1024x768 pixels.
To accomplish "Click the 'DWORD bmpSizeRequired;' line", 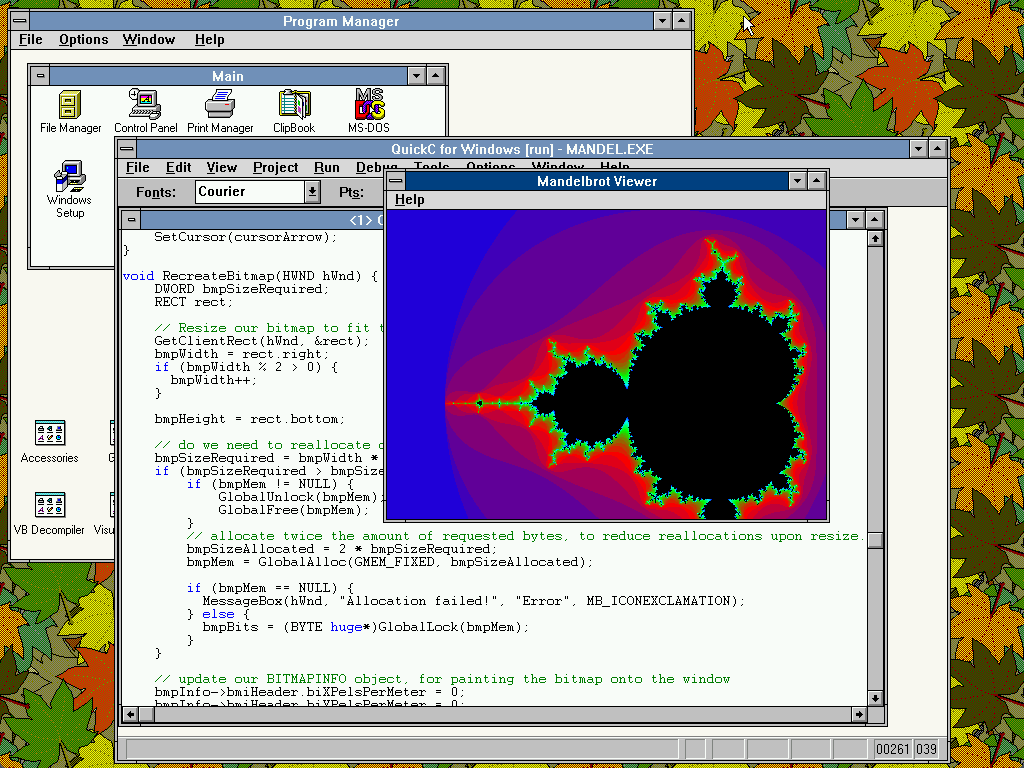I will point(242,289).
